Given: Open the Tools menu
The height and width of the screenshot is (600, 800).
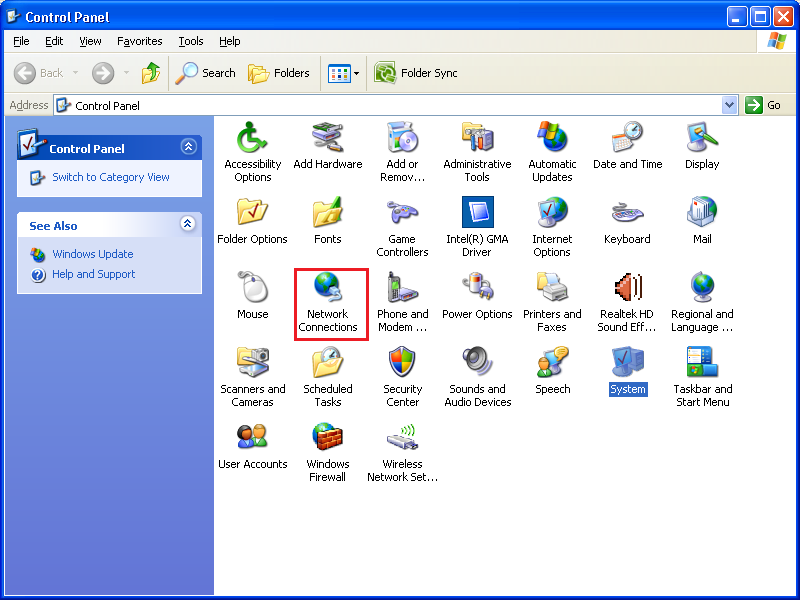Looking at the screenshot, I should (191, 41).
